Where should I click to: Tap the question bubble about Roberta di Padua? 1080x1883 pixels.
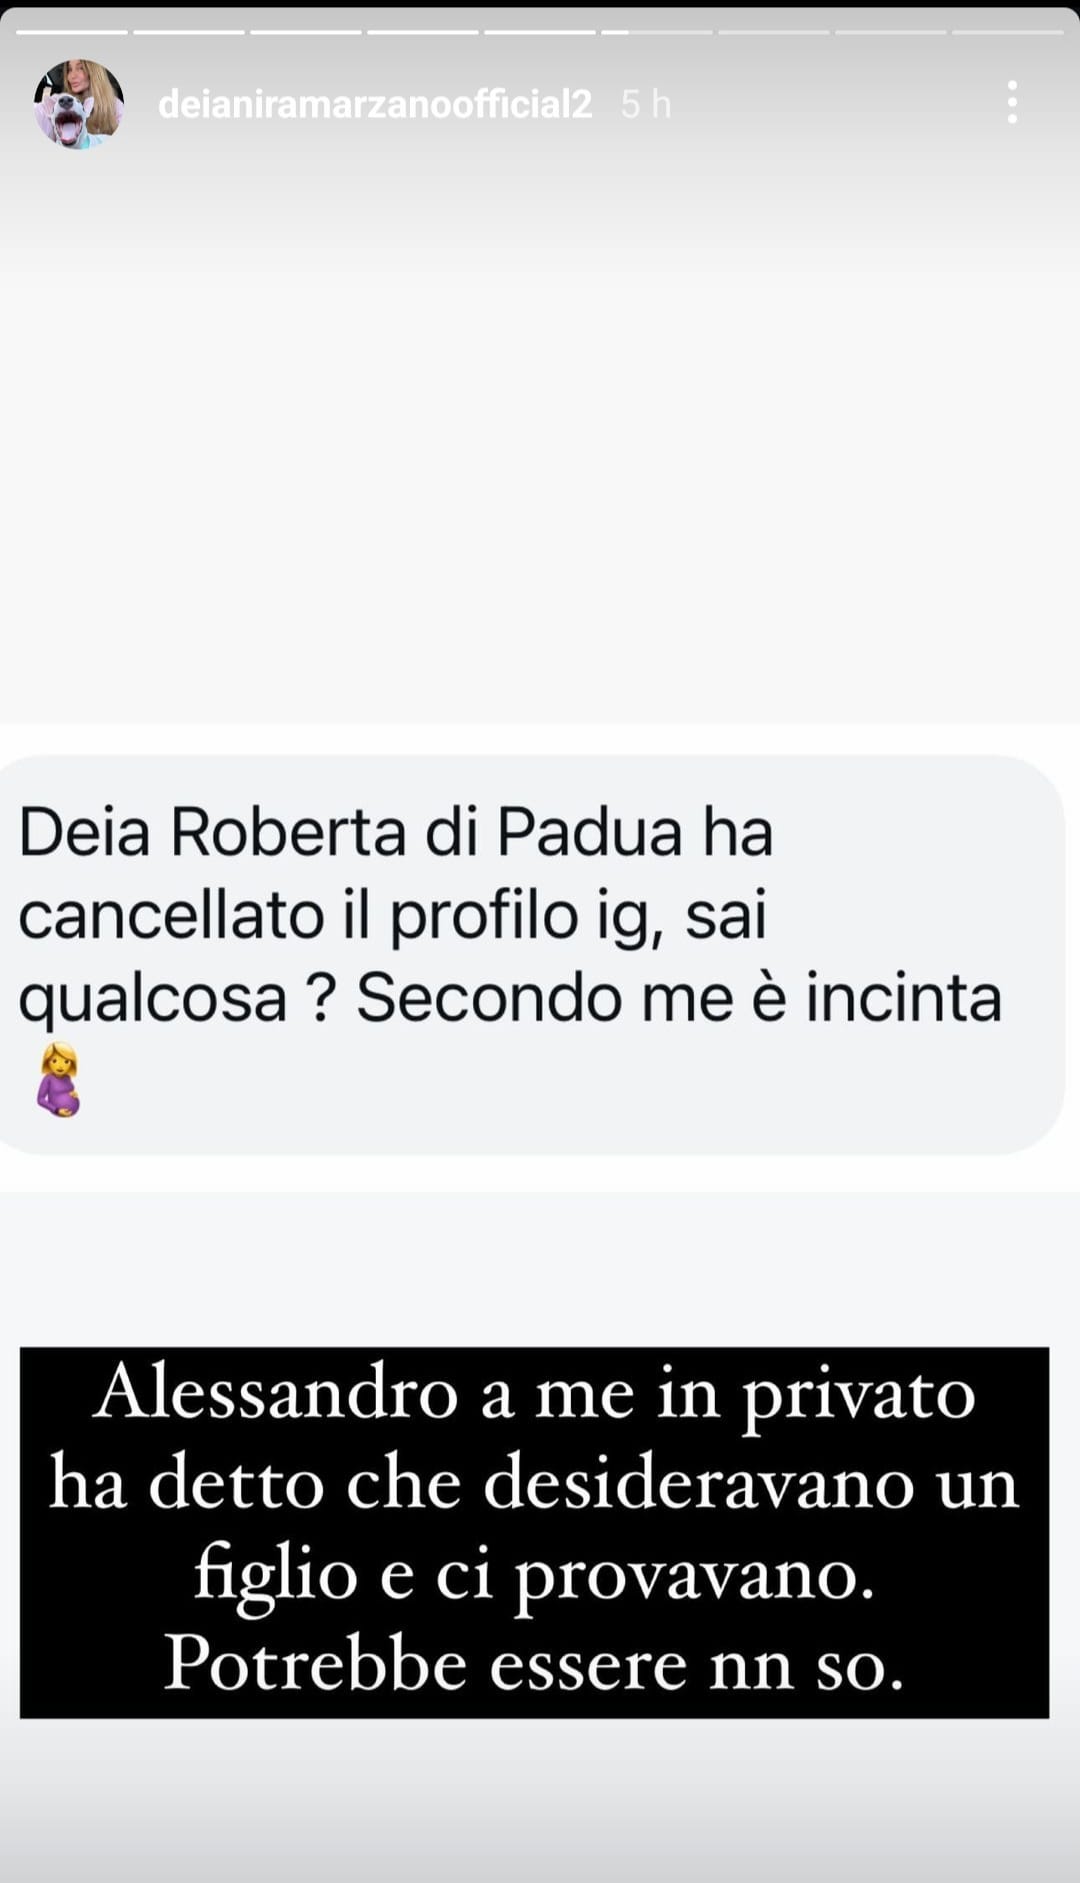tap(530, 955)
